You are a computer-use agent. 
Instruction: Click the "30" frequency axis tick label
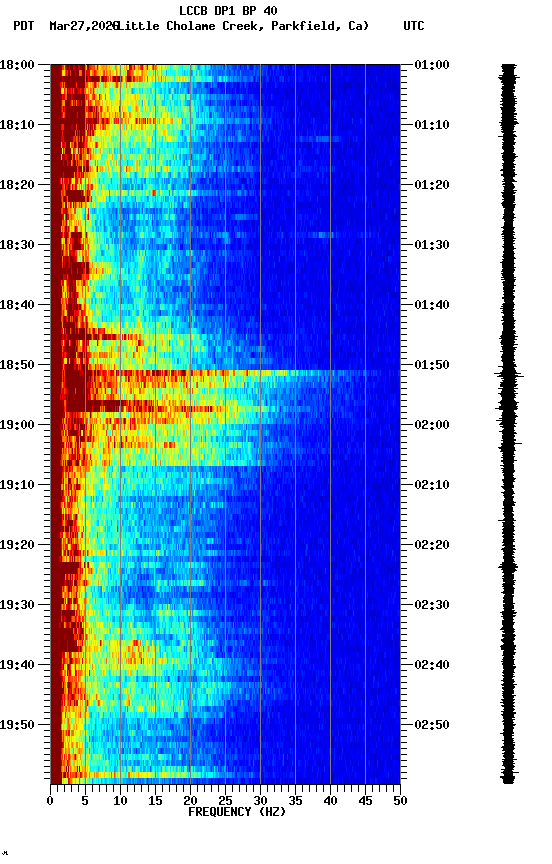point(261,801)
